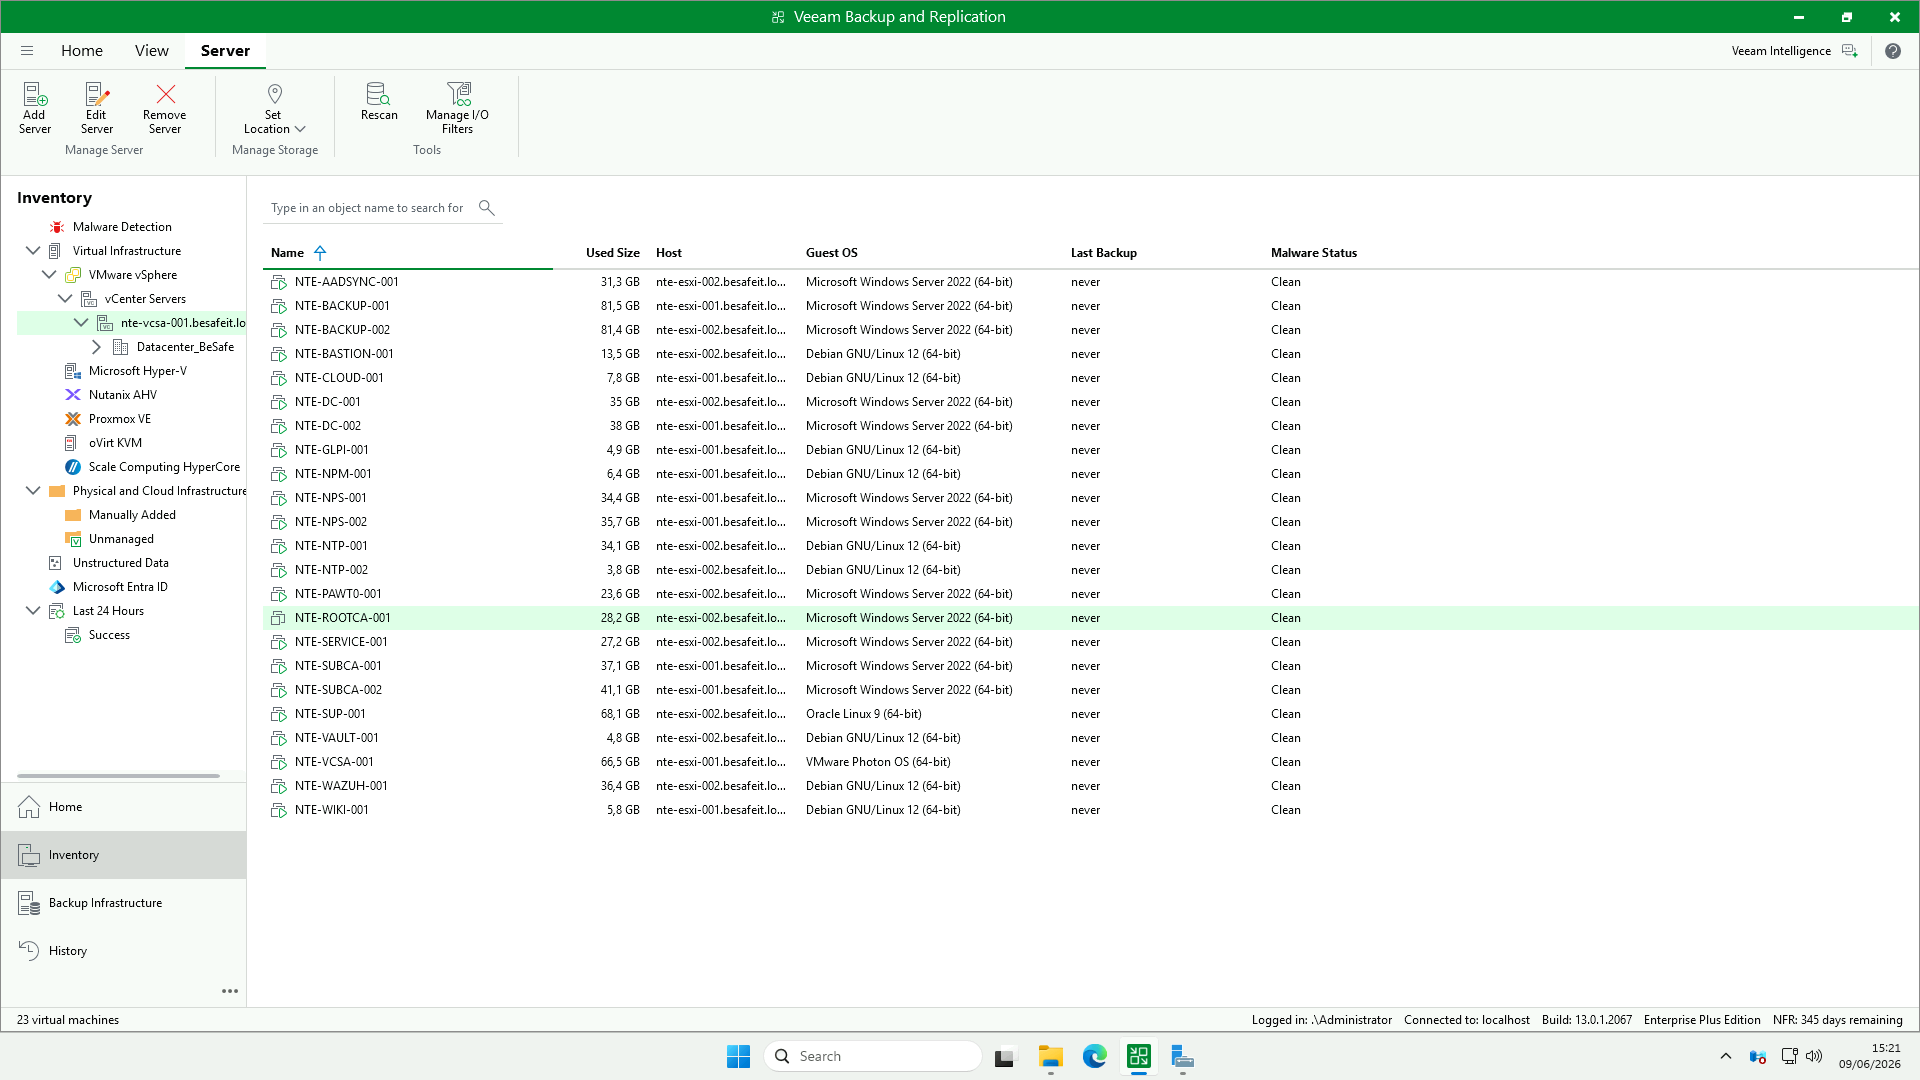Image resolution: width=1920 pixels, height=1080 pixels.
Task: Open the hamburger main menu
Action: [x=27, y=51]
